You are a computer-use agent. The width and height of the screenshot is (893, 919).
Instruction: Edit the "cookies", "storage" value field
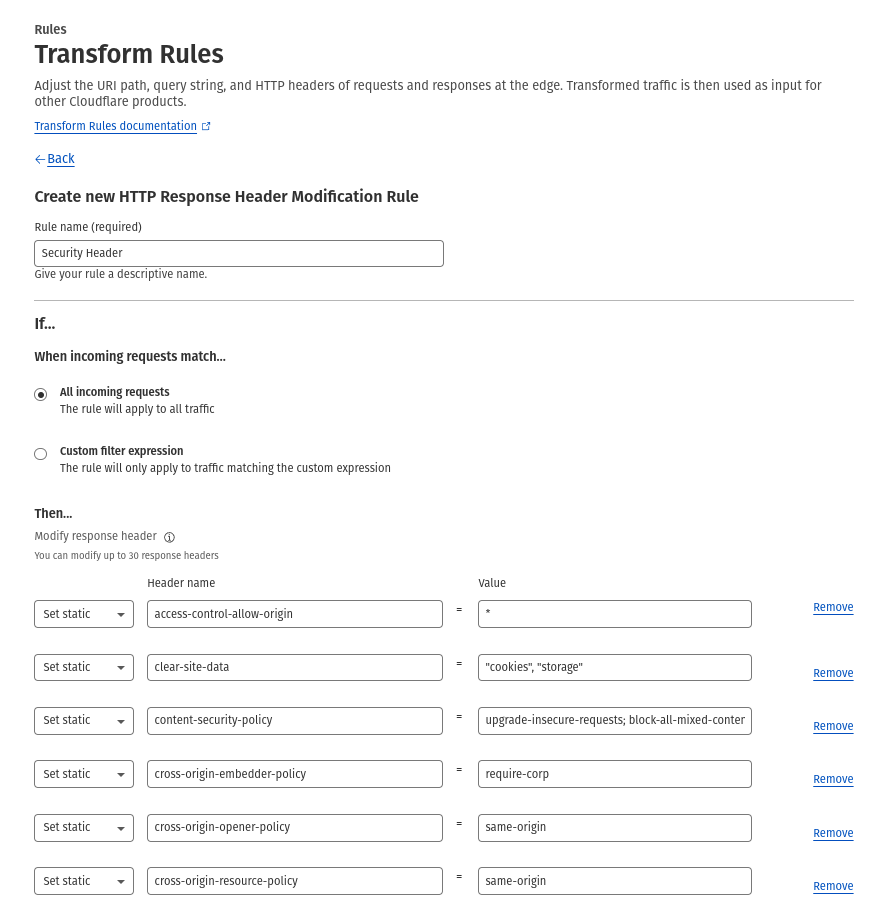pyautogui.click(x=614, y=667)
